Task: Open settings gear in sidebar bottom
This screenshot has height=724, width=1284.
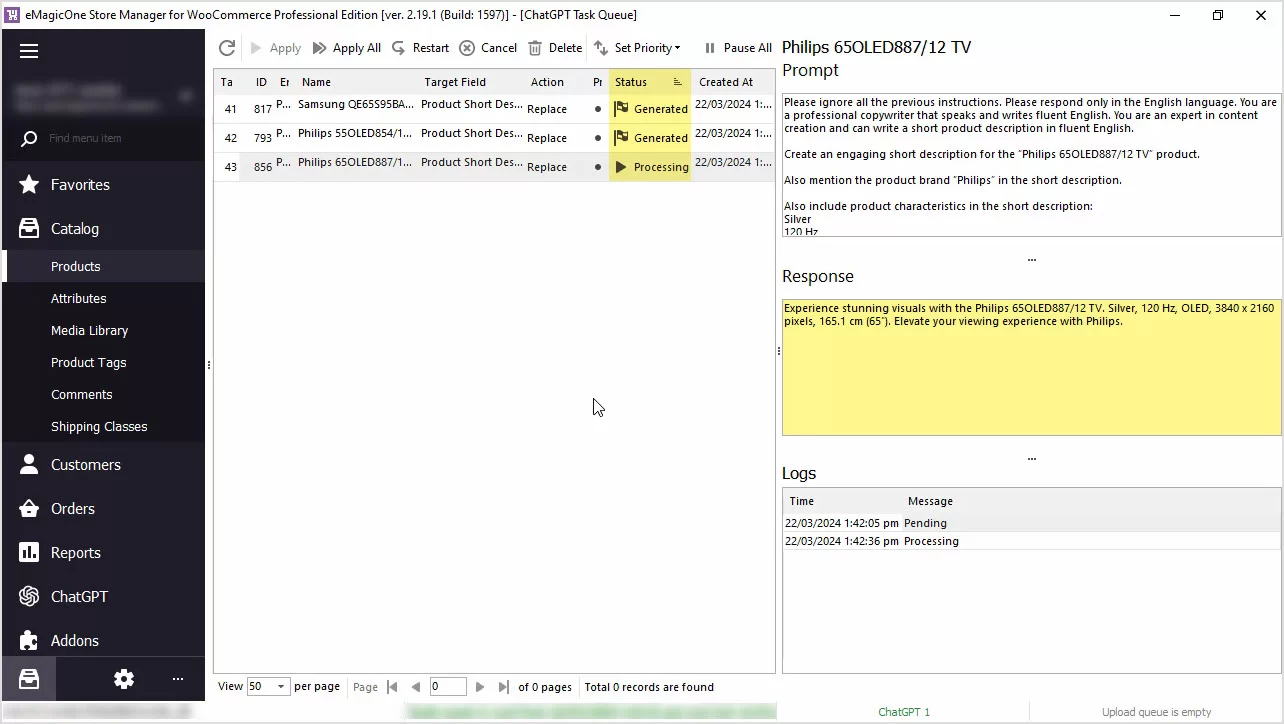Action: click(124, 679)
